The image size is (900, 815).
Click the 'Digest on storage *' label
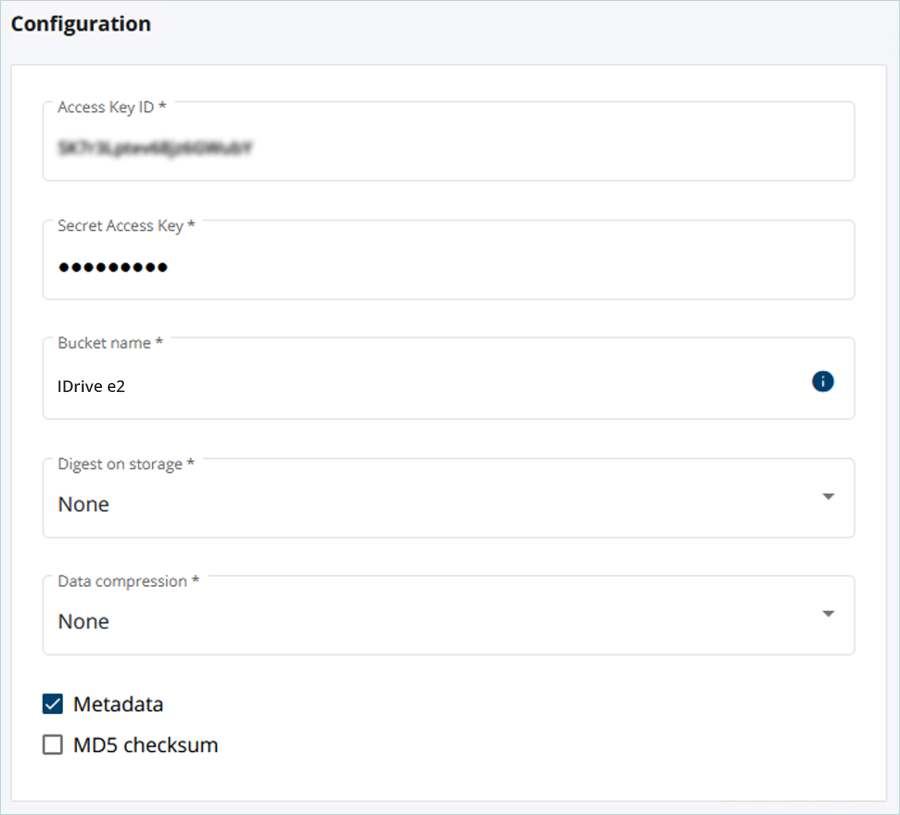pos(125,464)
